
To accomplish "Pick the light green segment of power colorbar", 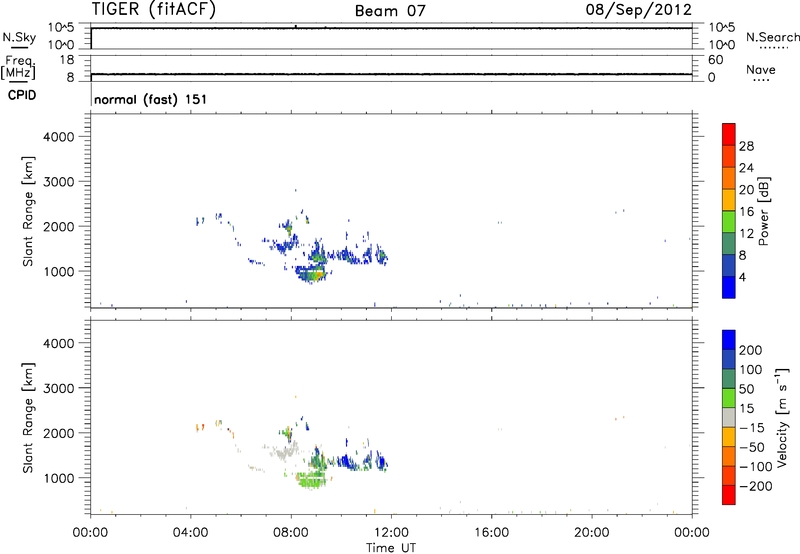I will (729, 222).
